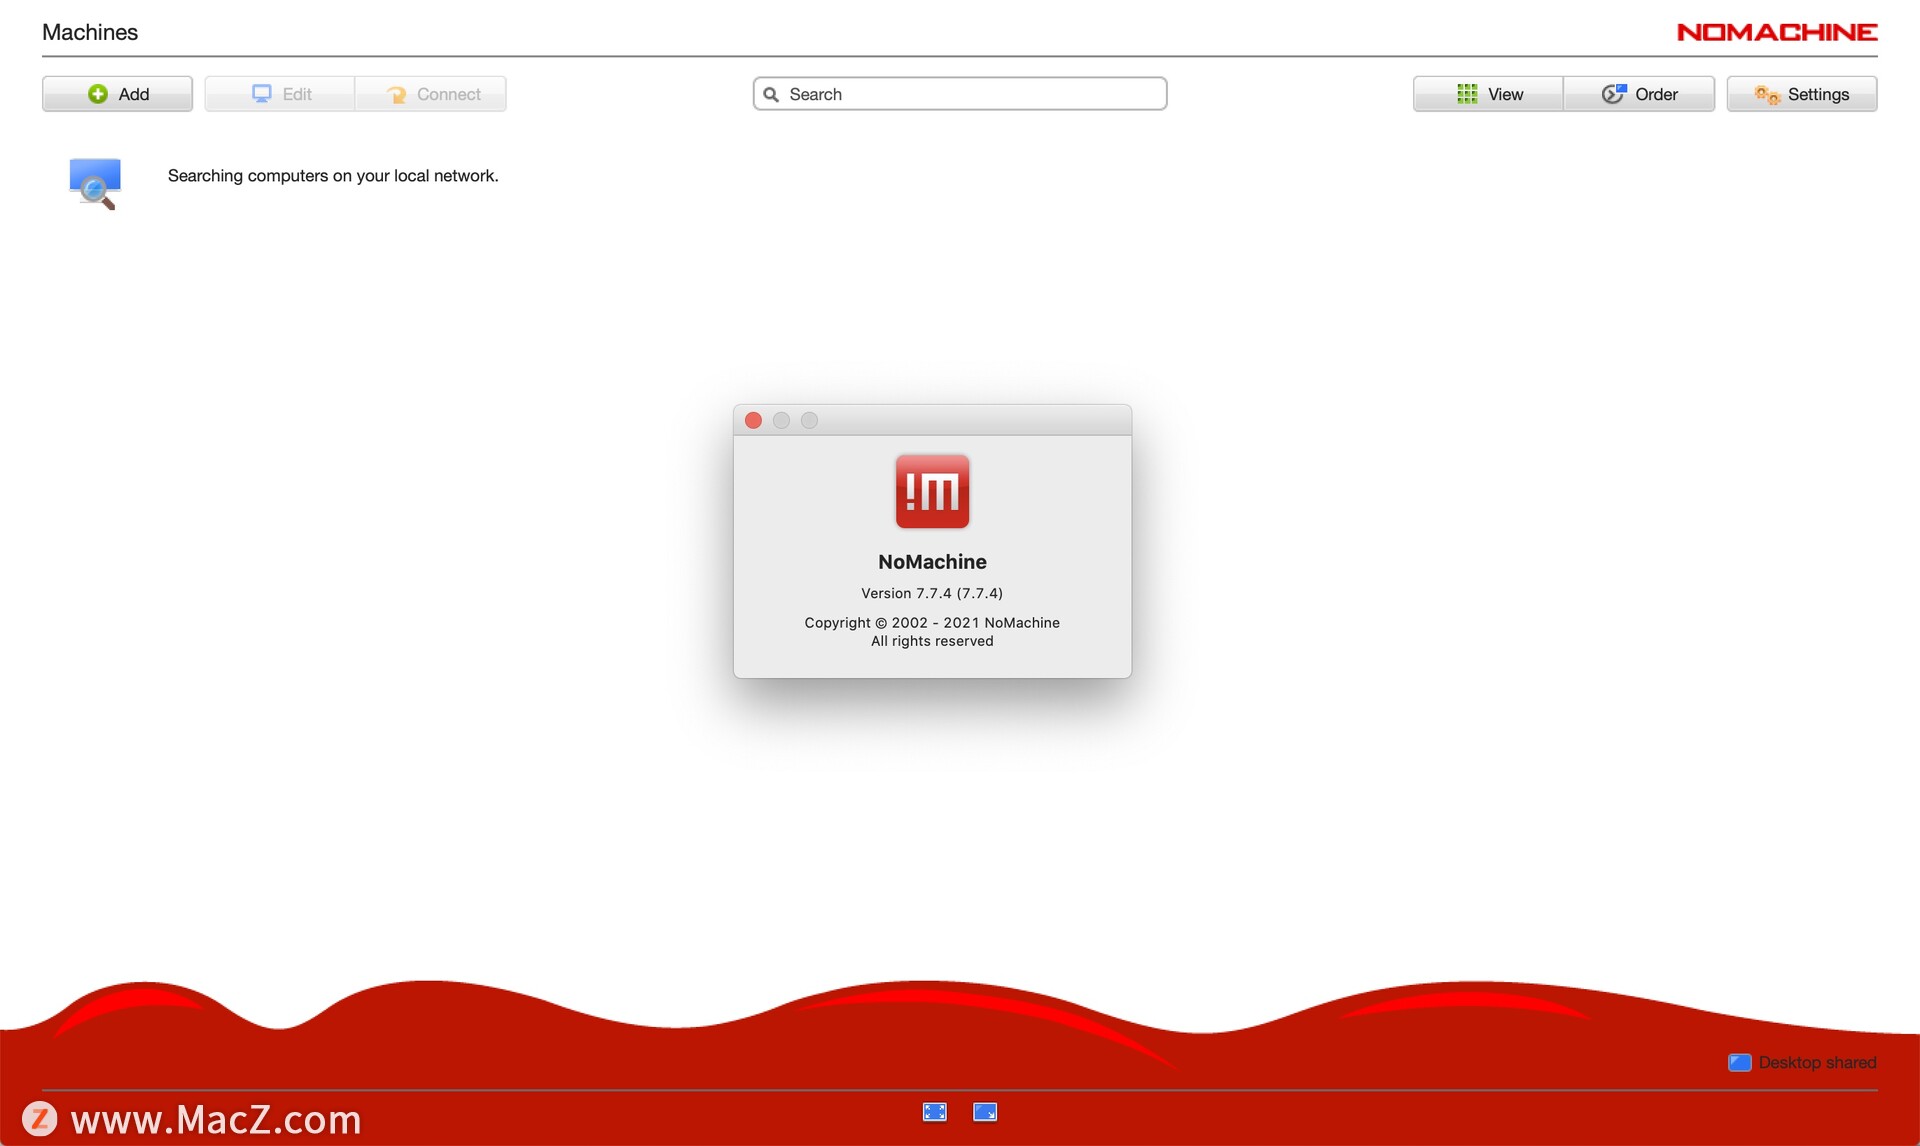
Task: Click the Version 7.7.4 text in dialog
Action: 931,593
